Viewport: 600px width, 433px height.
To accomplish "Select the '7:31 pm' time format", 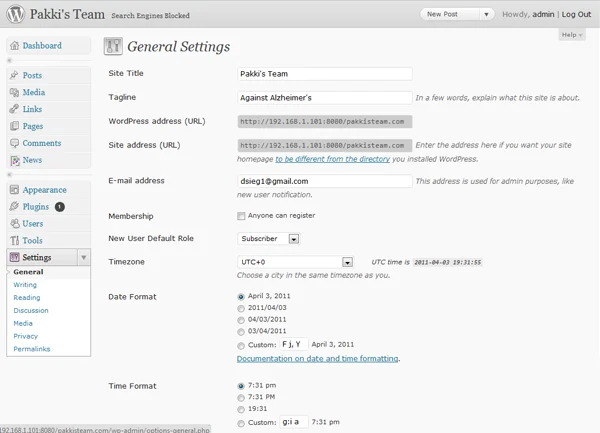I will [x=241, y=386].
